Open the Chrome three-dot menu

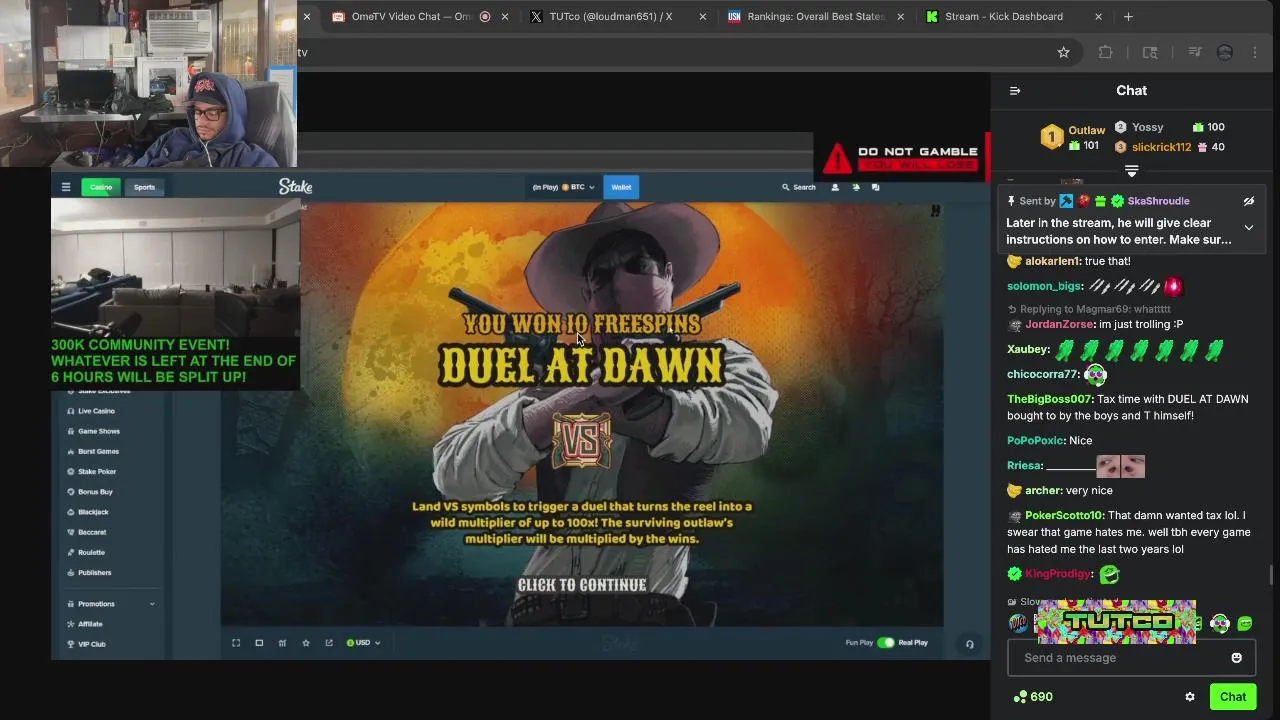tap(1255, 52)
